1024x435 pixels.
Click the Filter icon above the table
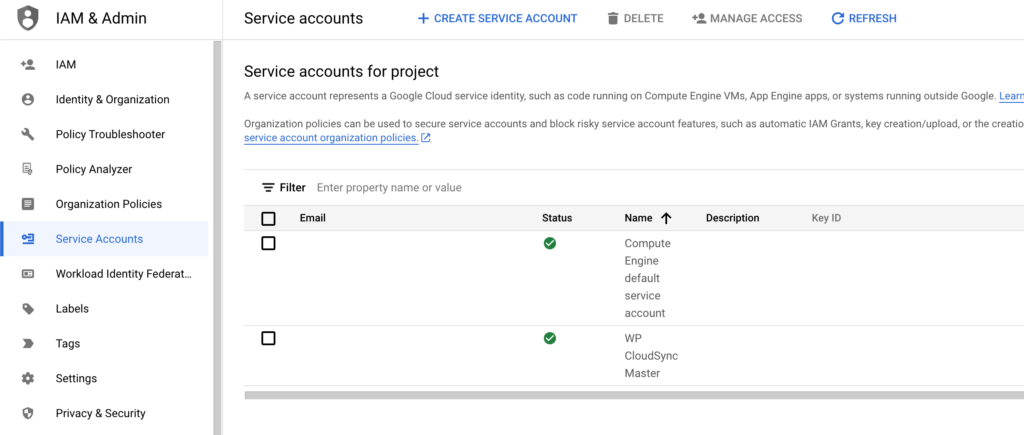tap(268, 188)
